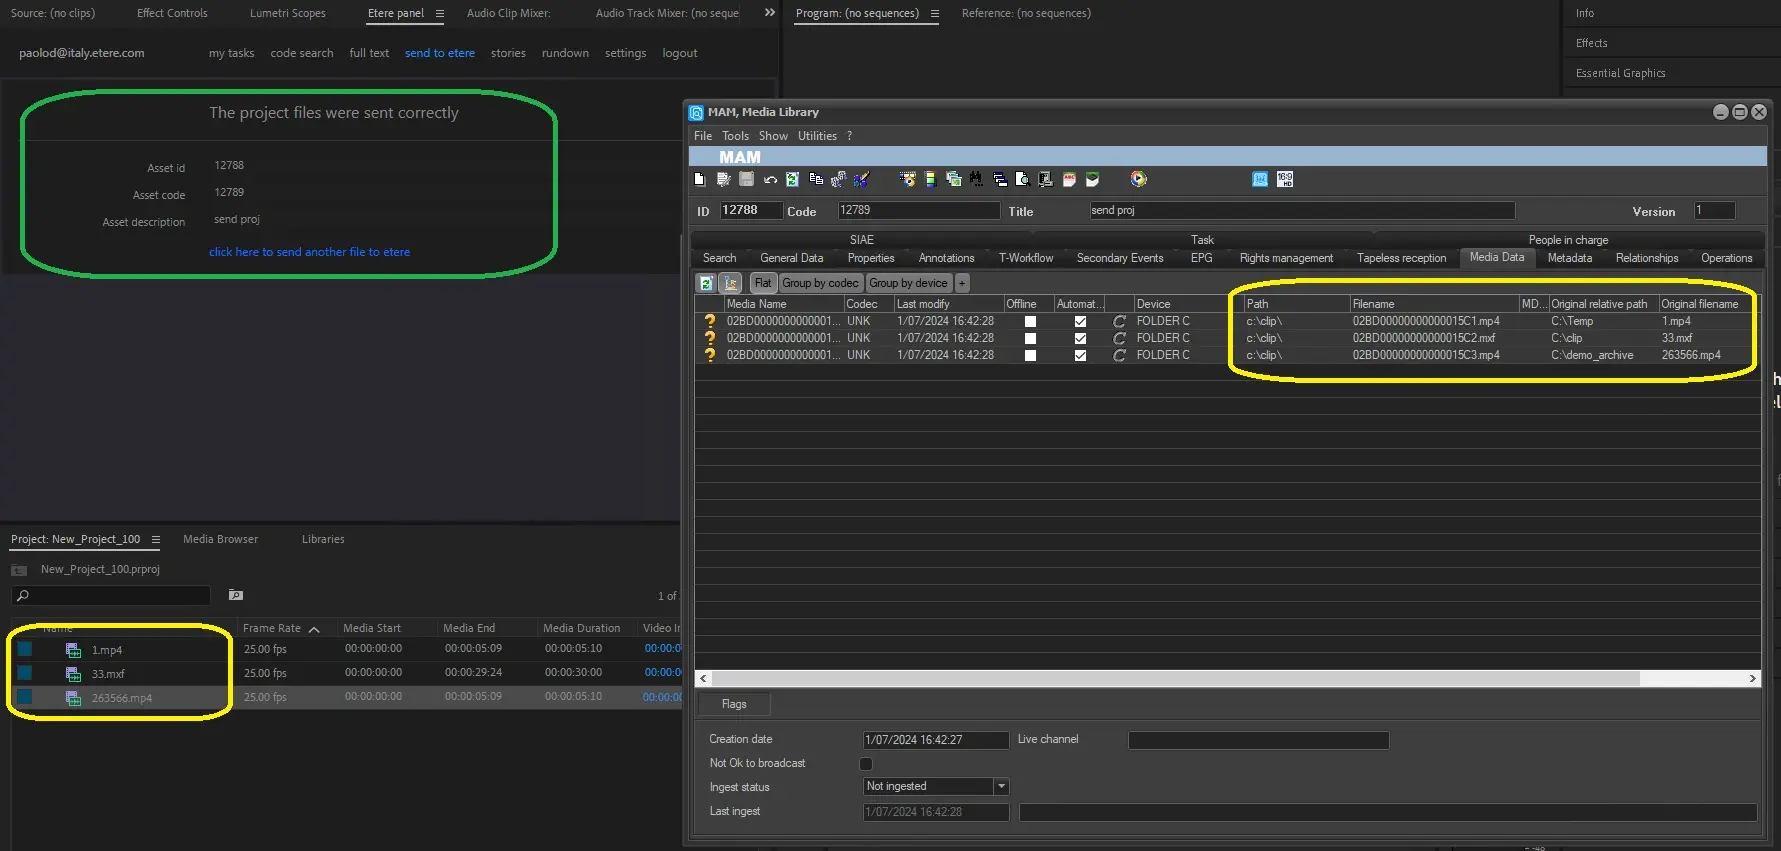Click the Title field containing 'send proj'

click(1301, 211)
